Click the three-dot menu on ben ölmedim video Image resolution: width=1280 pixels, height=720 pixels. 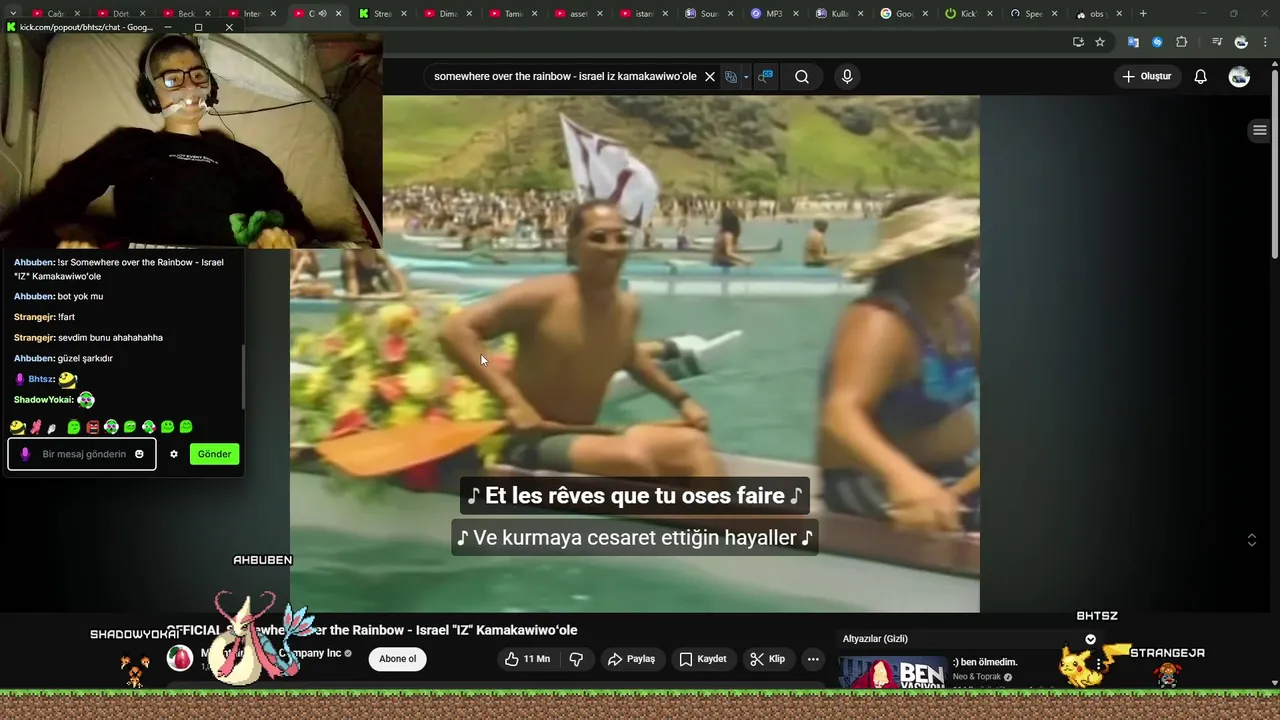pos(1099,665)
